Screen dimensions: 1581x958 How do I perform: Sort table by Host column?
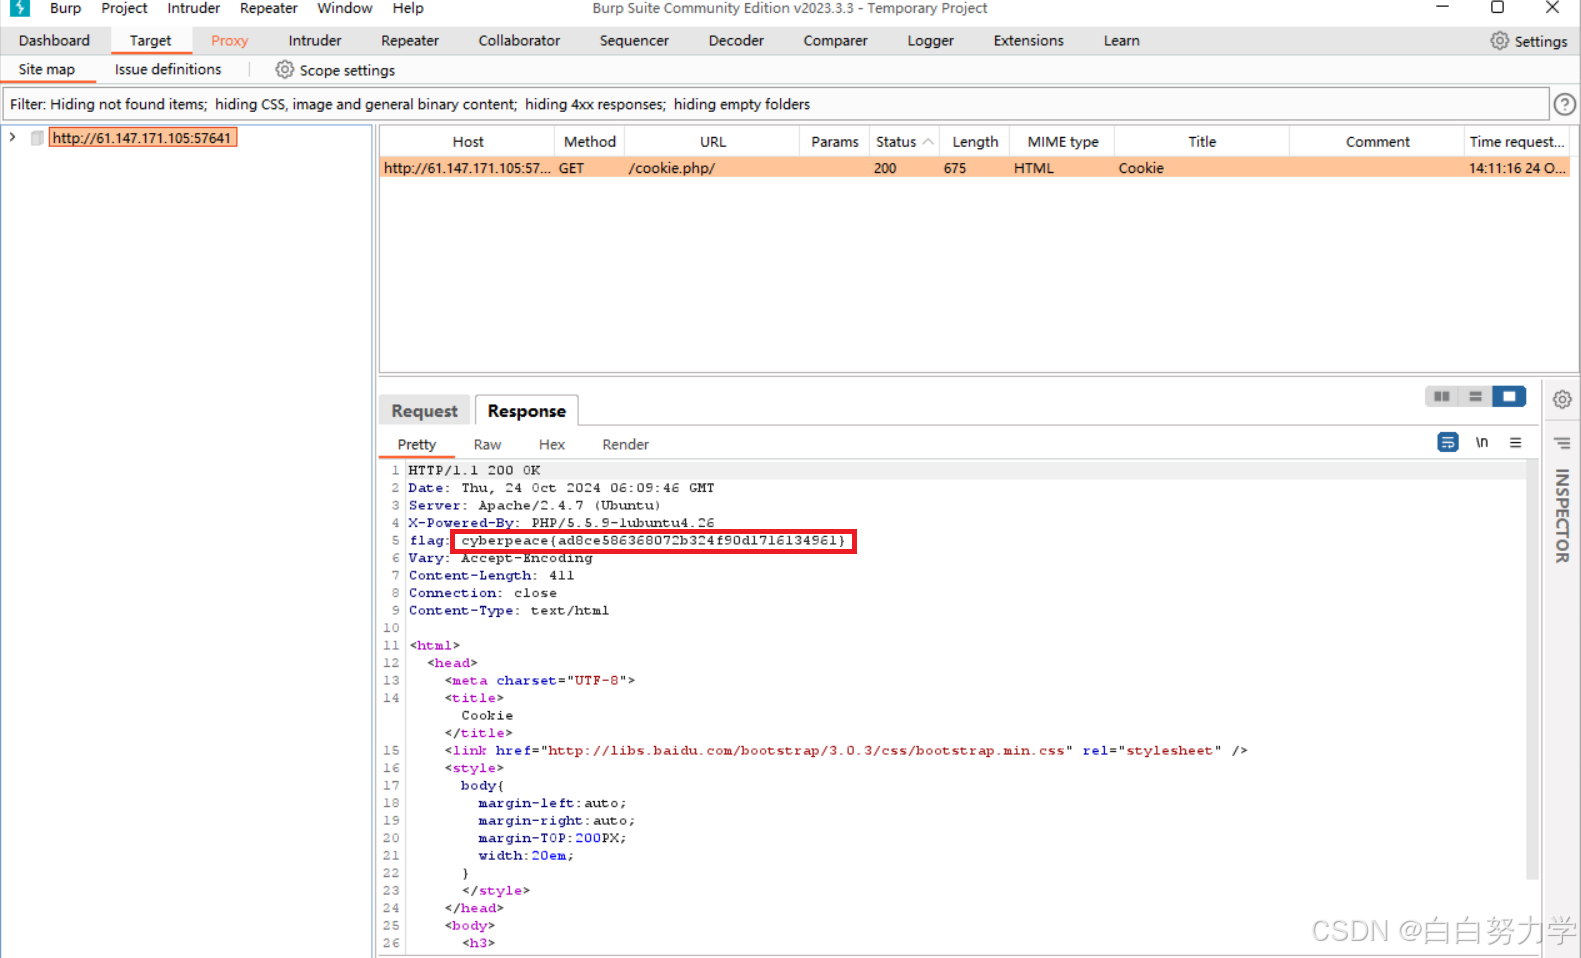pyautogui.click(x=467, y=142)
